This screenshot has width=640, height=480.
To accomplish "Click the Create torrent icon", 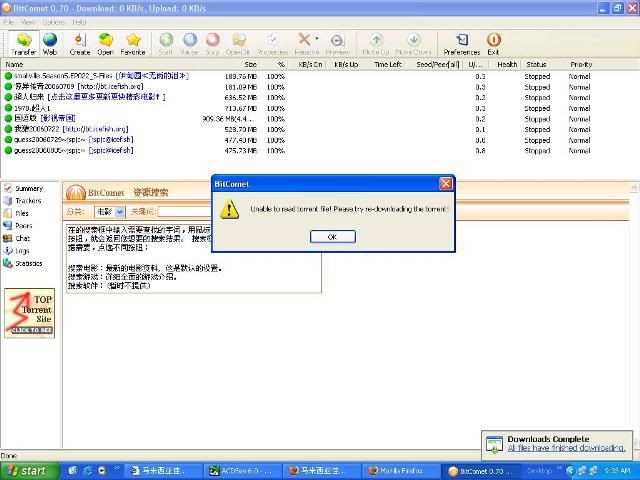I will pos(79,42).
